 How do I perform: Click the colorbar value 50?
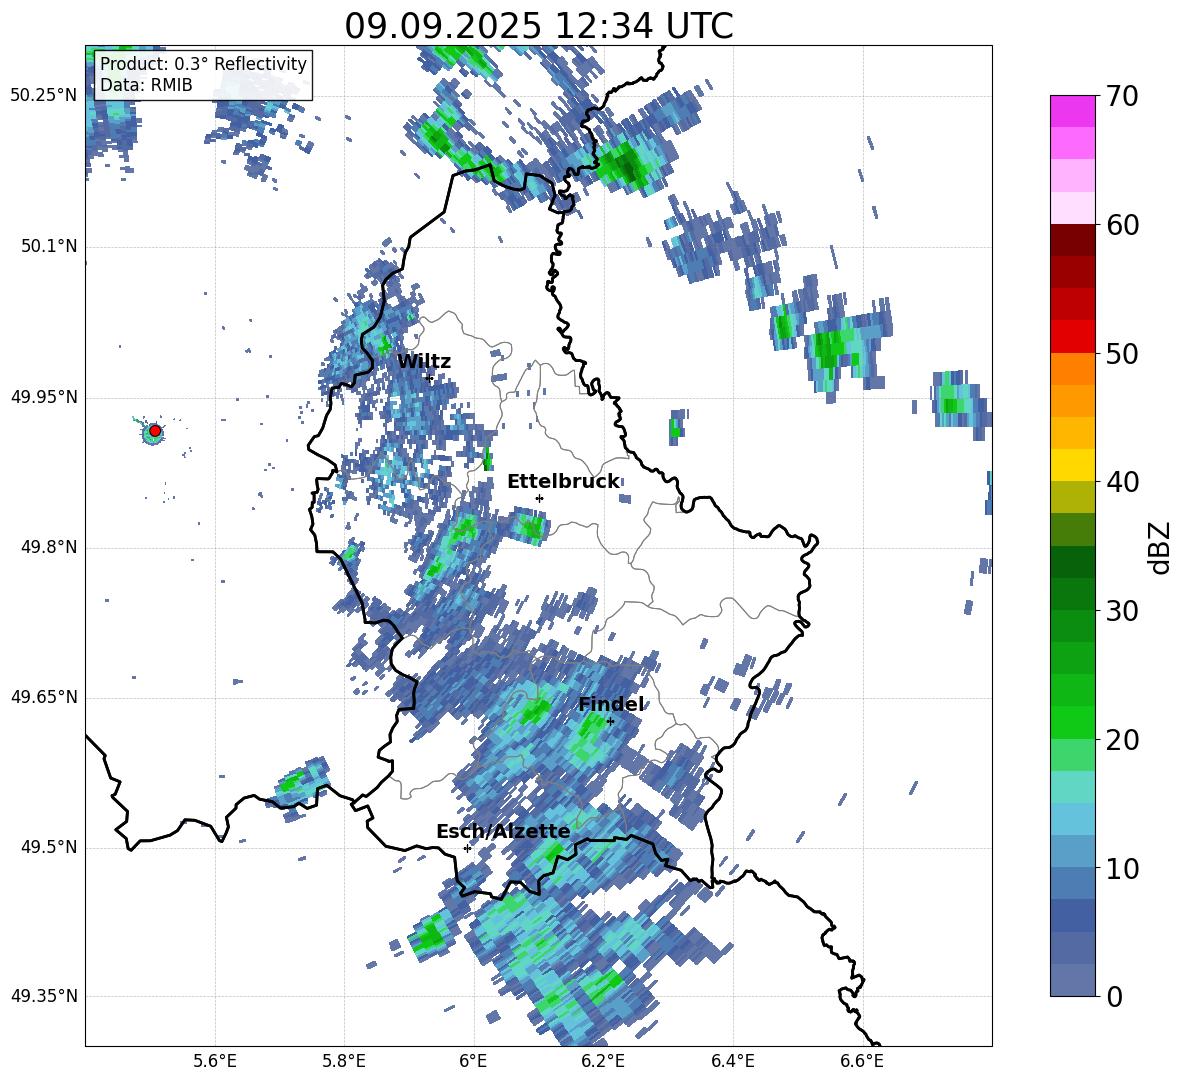(x=1122, y=354)
